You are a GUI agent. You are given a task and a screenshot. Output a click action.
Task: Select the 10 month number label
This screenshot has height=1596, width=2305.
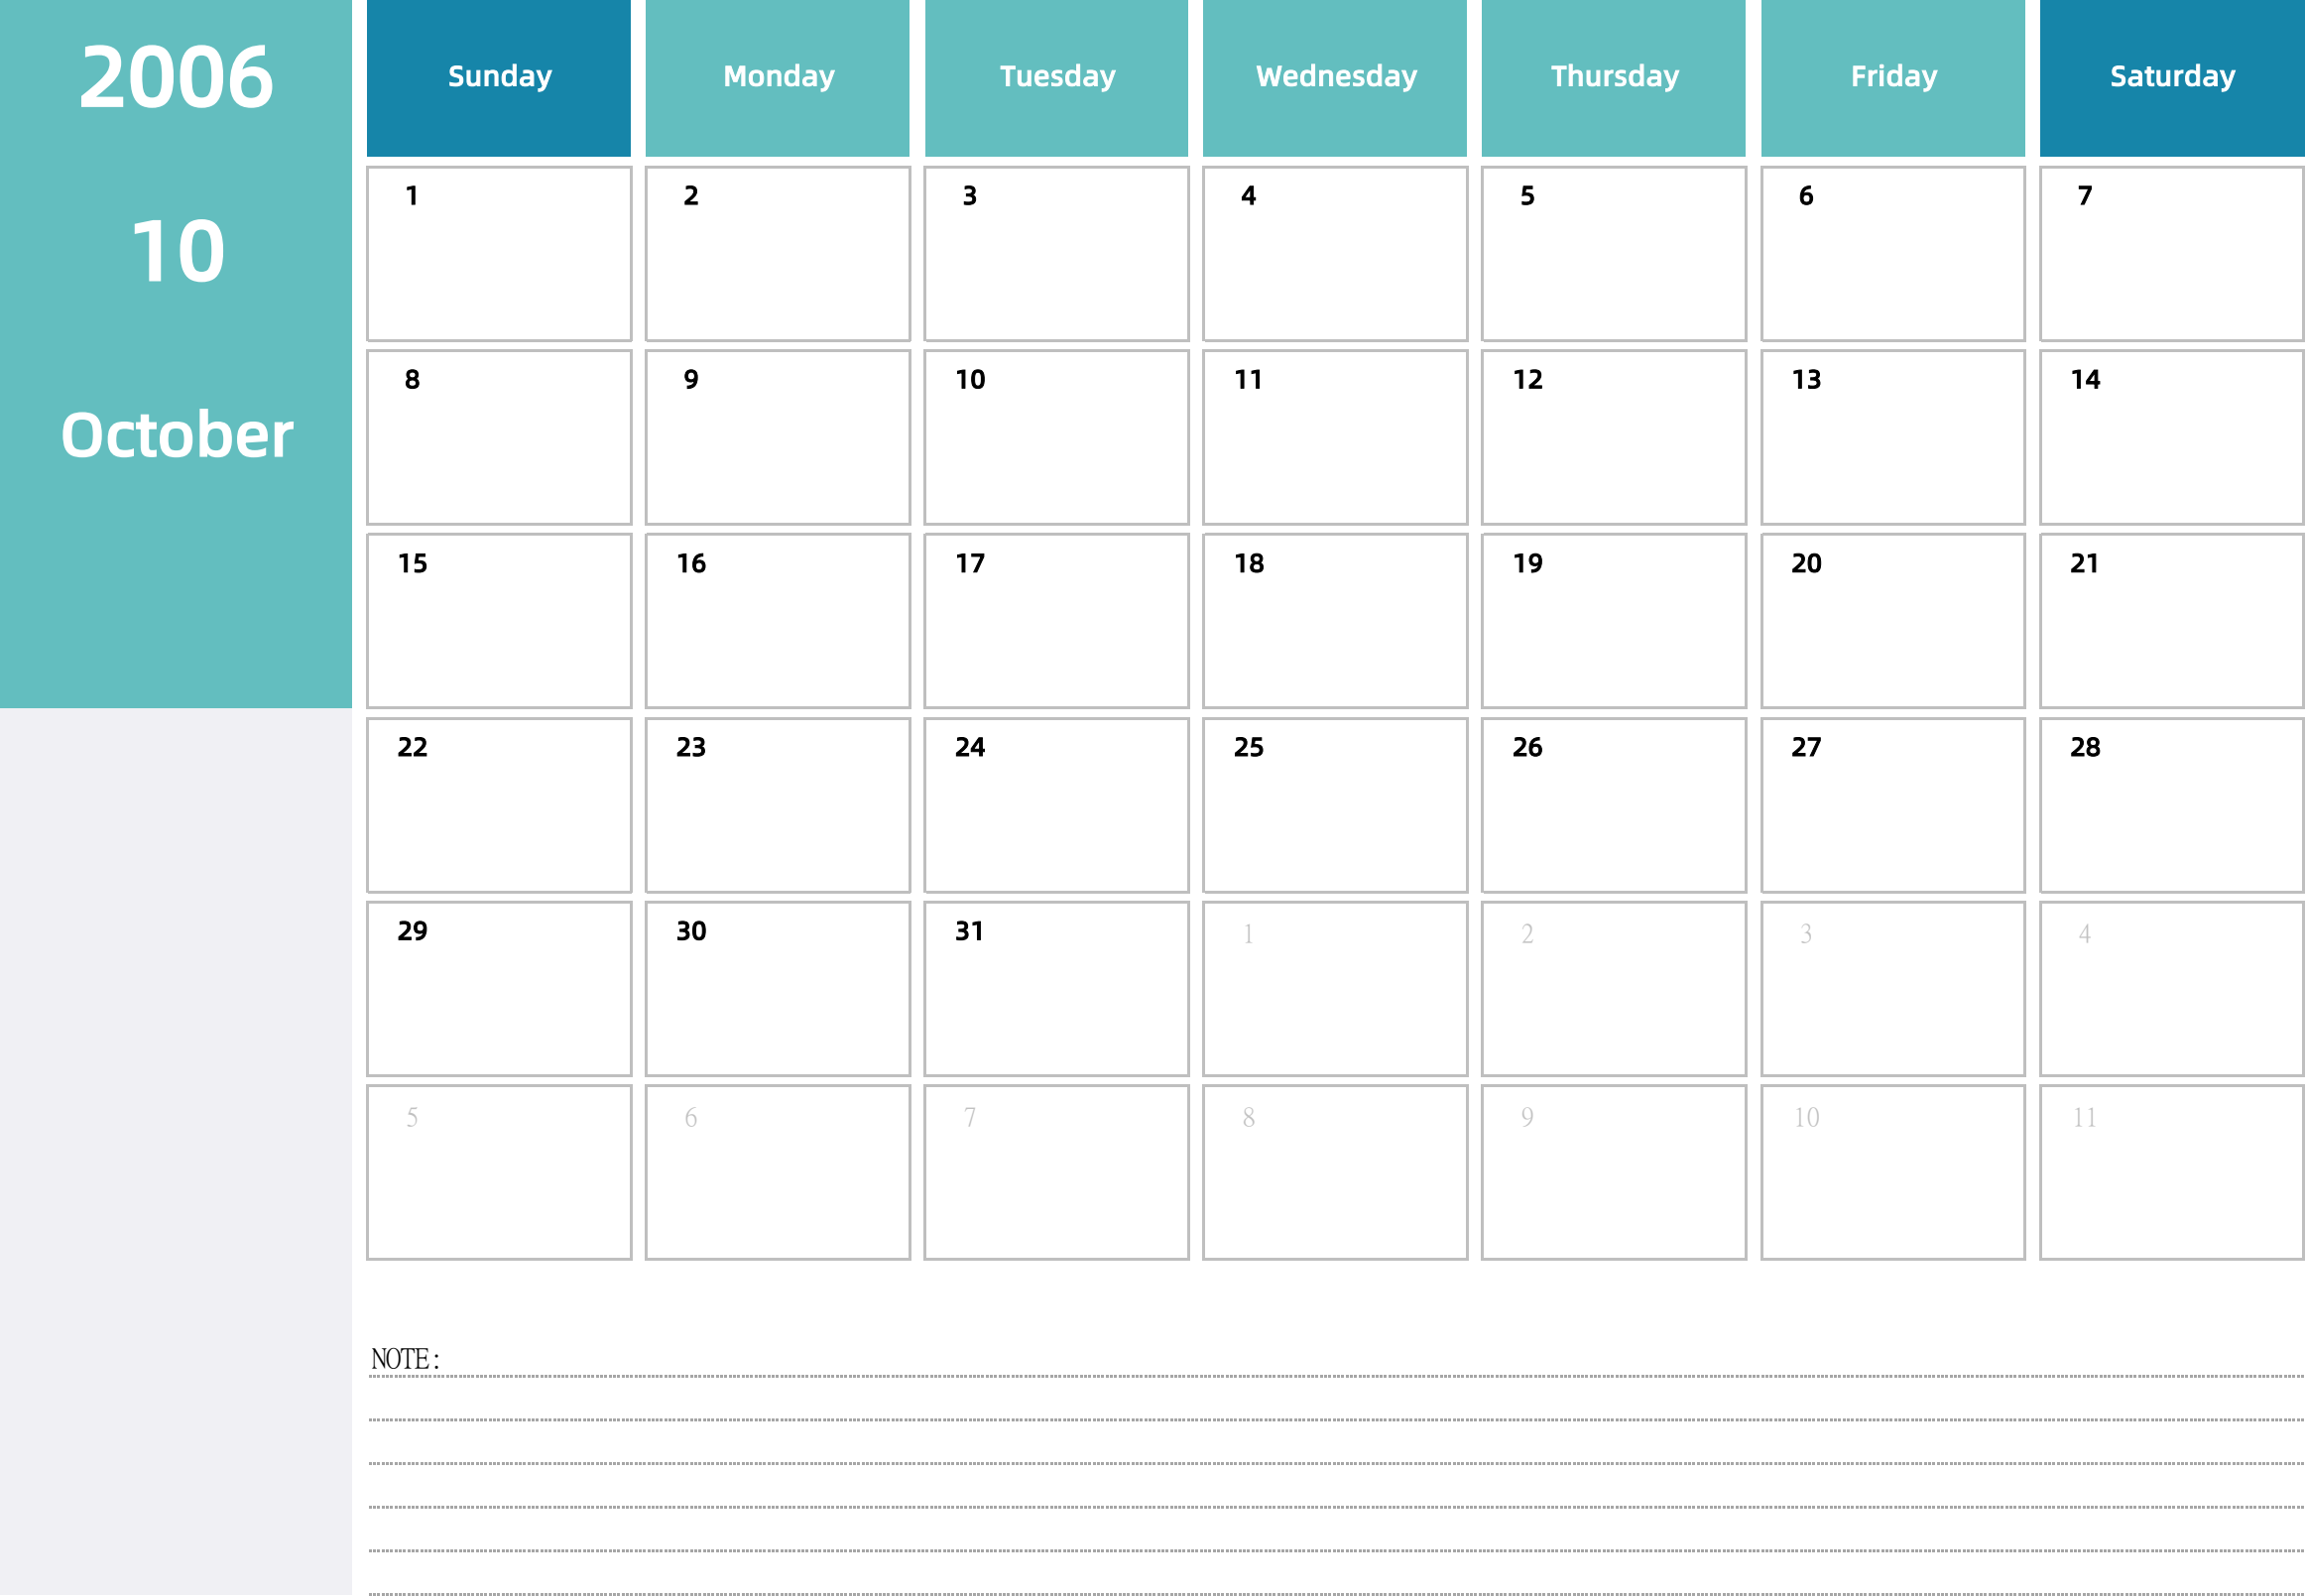176,245
